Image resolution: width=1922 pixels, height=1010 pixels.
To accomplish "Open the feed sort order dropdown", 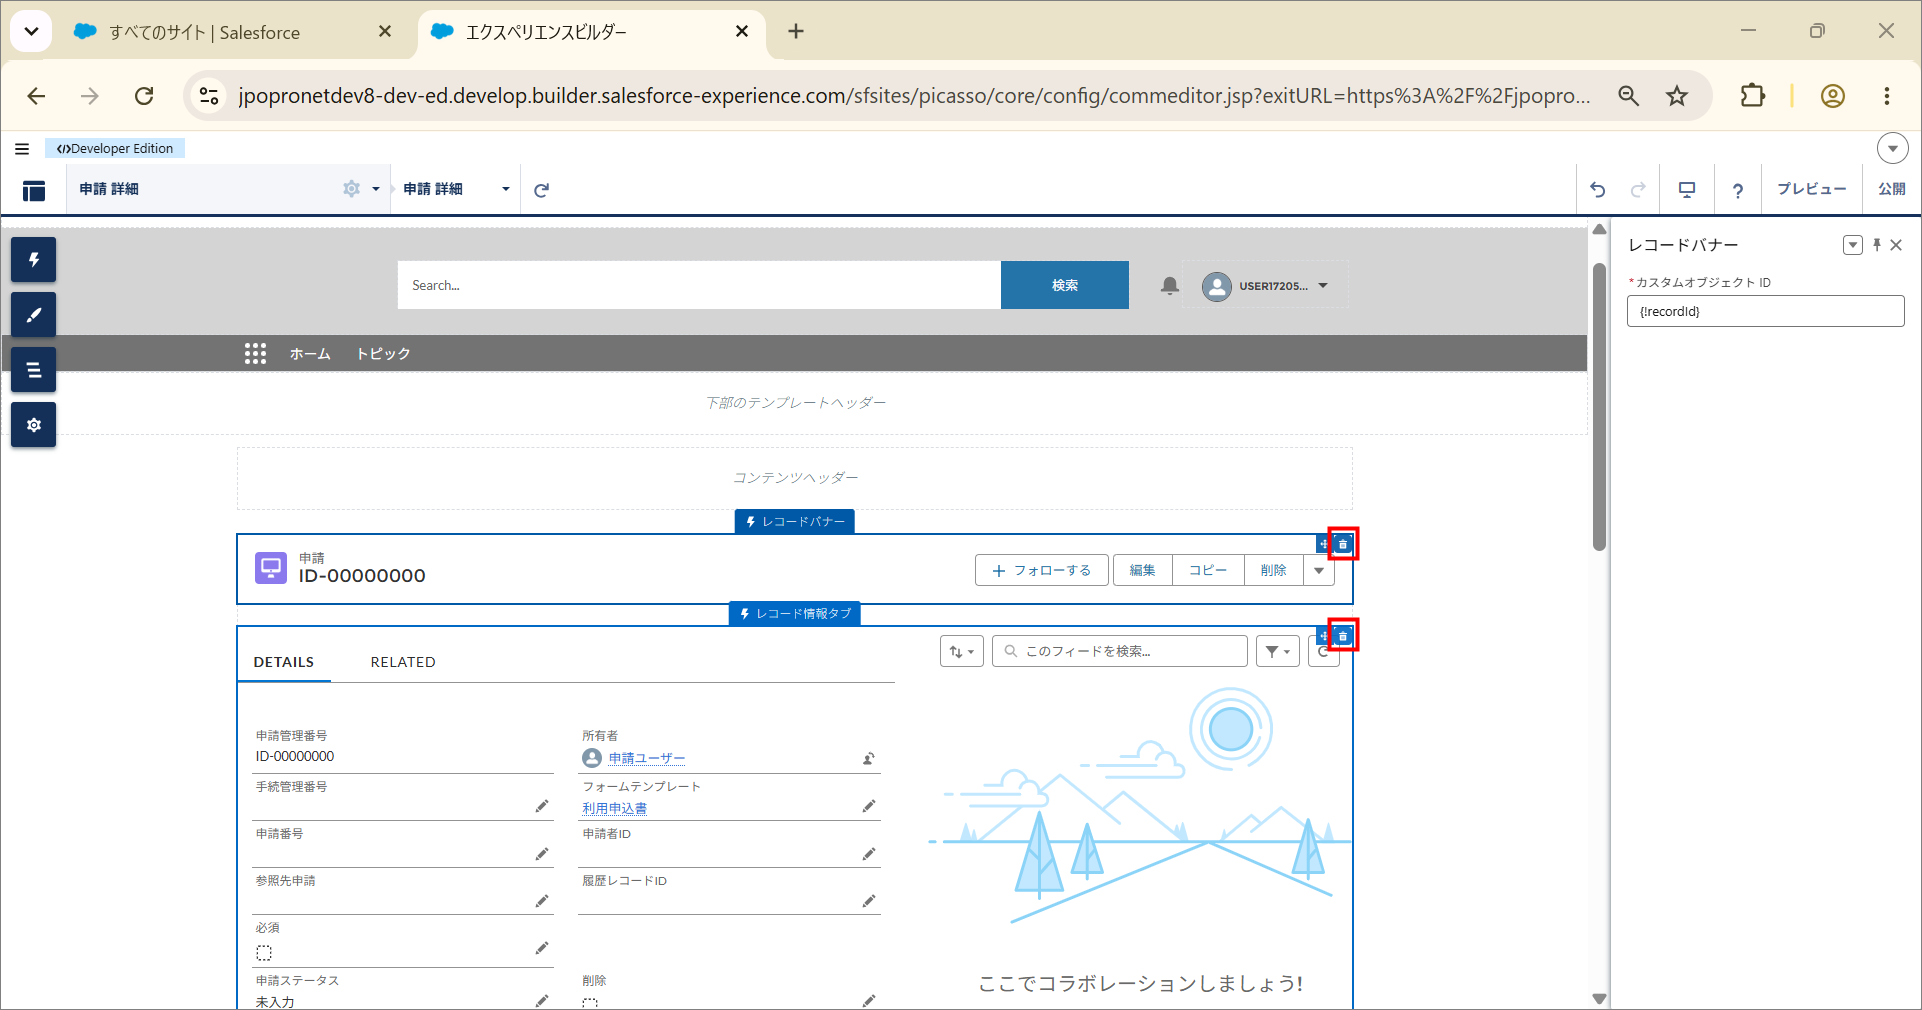I will 962,651.
